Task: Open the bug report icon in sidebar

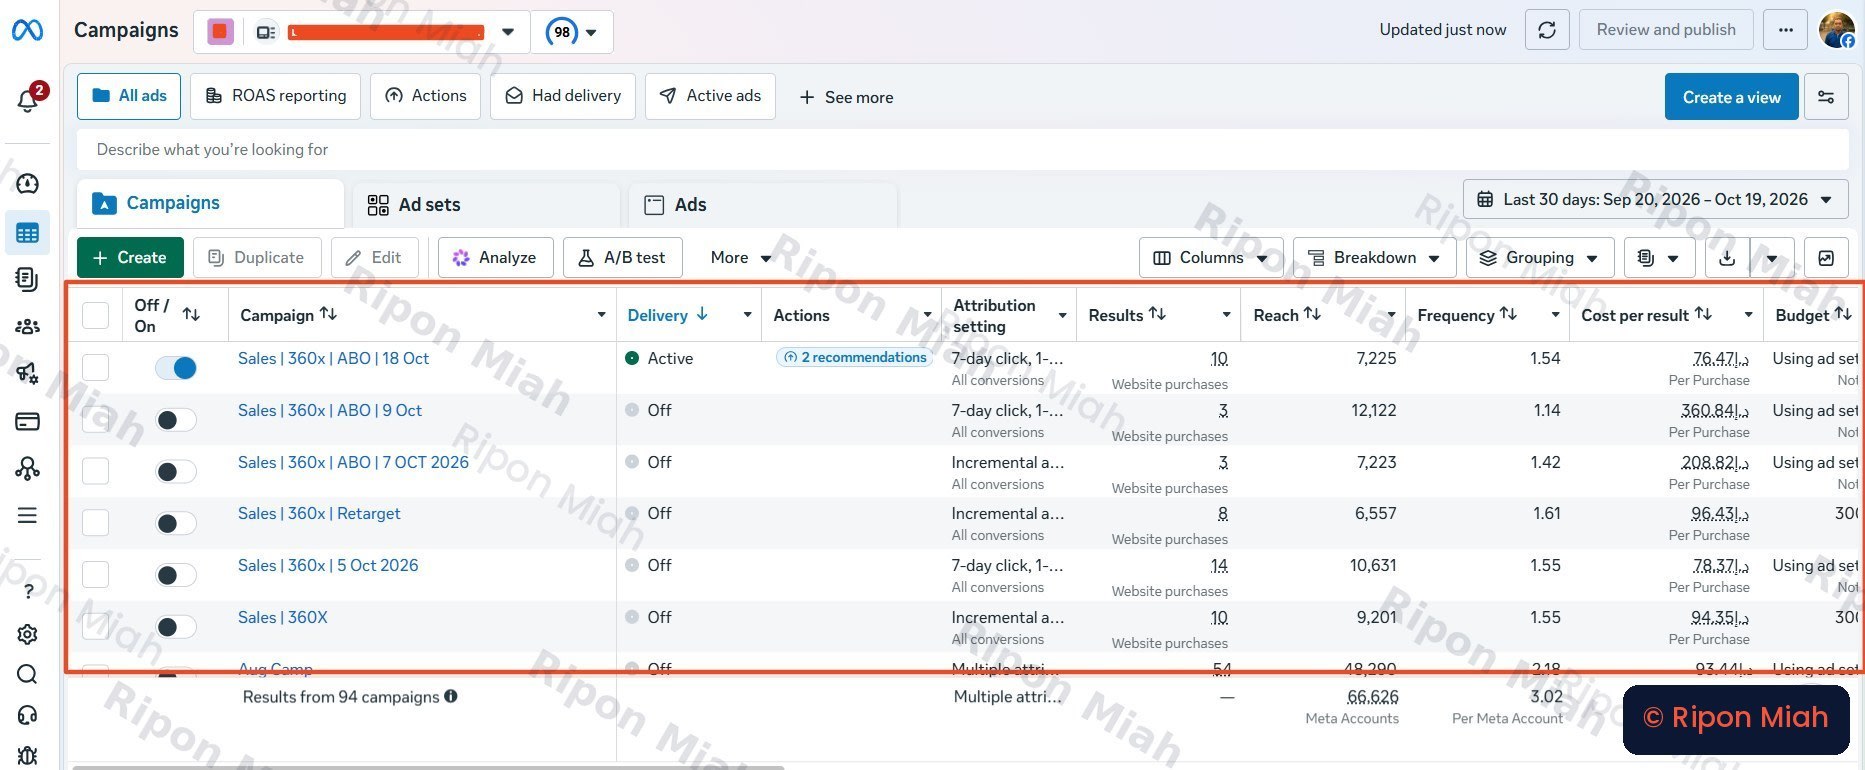Action: [28, 756]
